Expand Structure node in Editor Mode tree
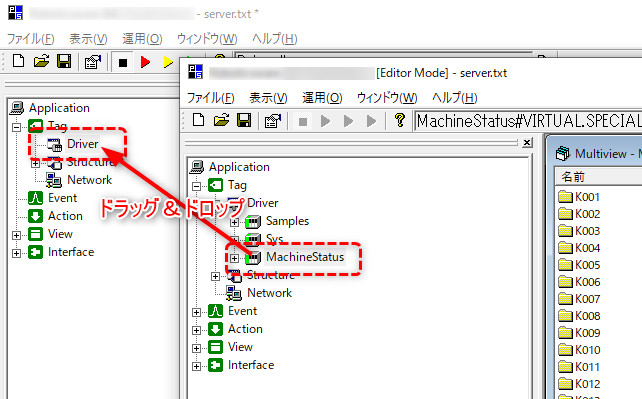This screenshot has width=642, height=399. click(215, 276)
